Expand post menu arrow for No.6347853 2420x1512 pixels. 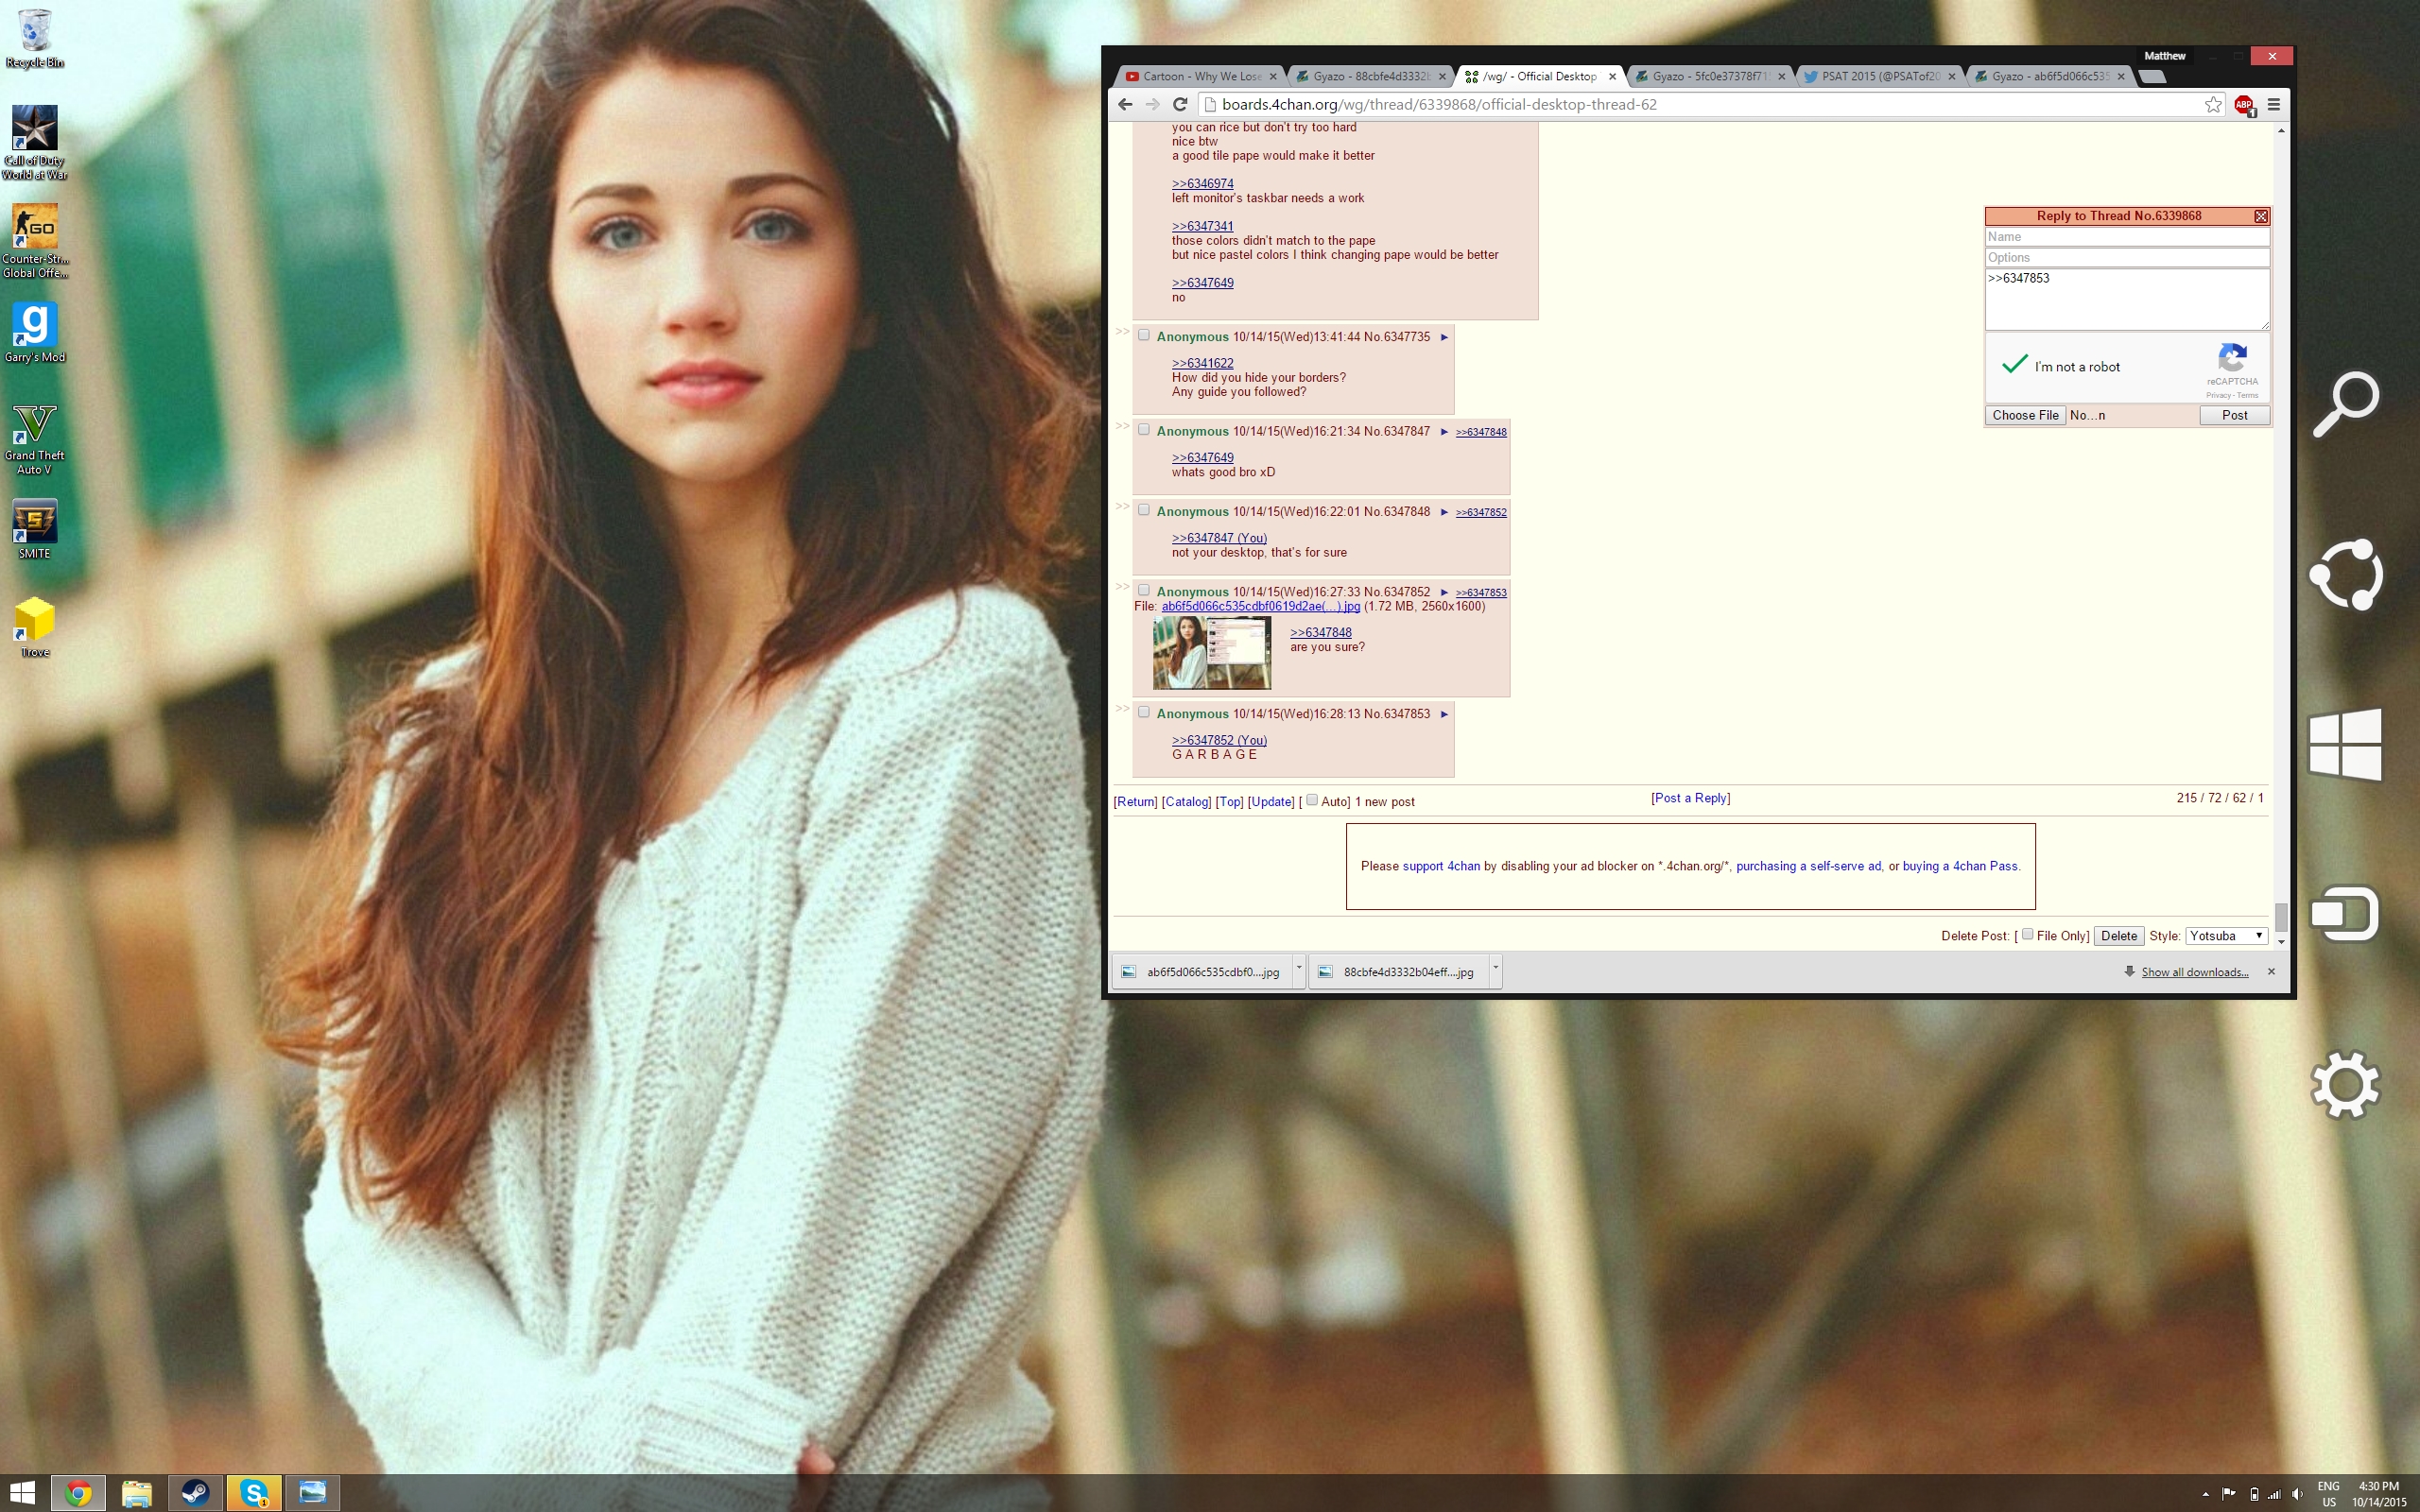coord(1444,714)
